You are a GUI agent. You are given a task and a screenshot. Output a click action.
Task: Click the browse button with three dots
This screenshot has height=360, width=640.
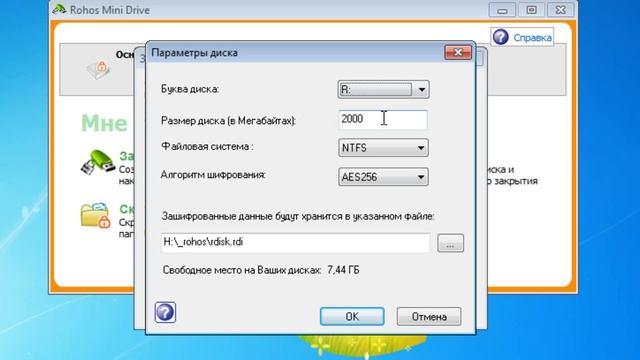pyautogui.click(x=450, y=243)
